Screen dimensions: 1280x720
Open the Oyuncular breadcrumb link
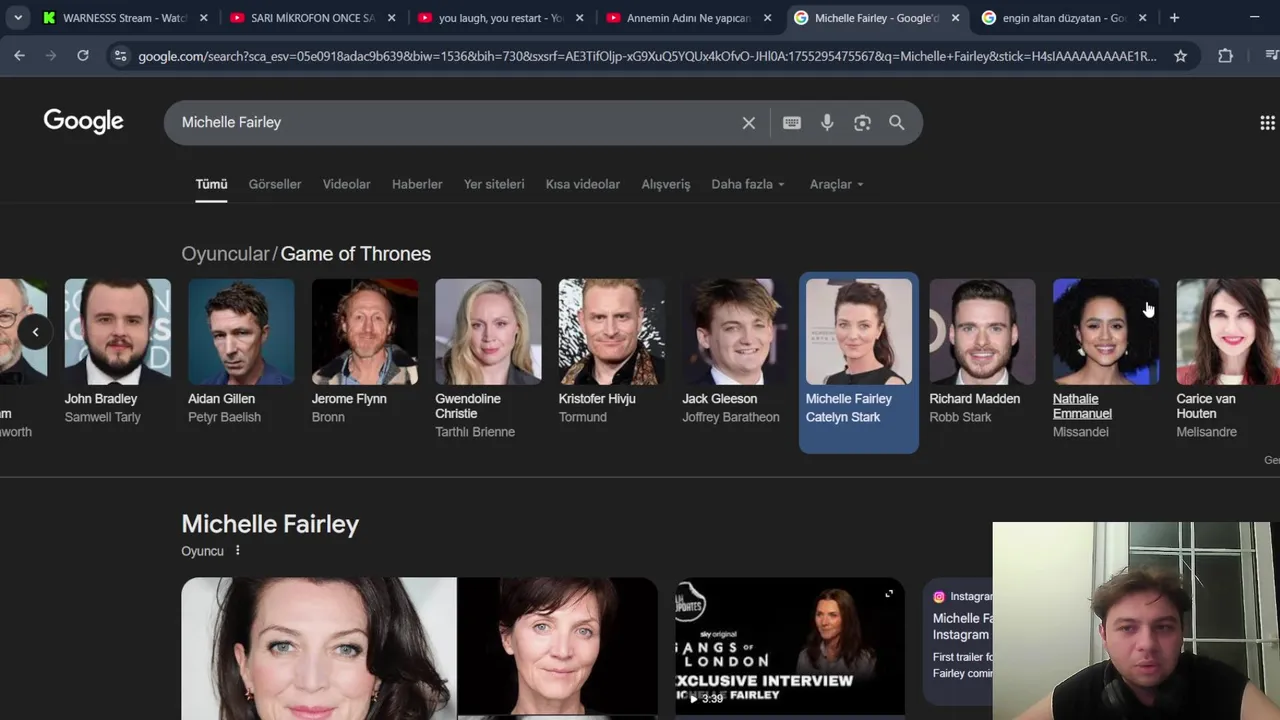[225, 254]
